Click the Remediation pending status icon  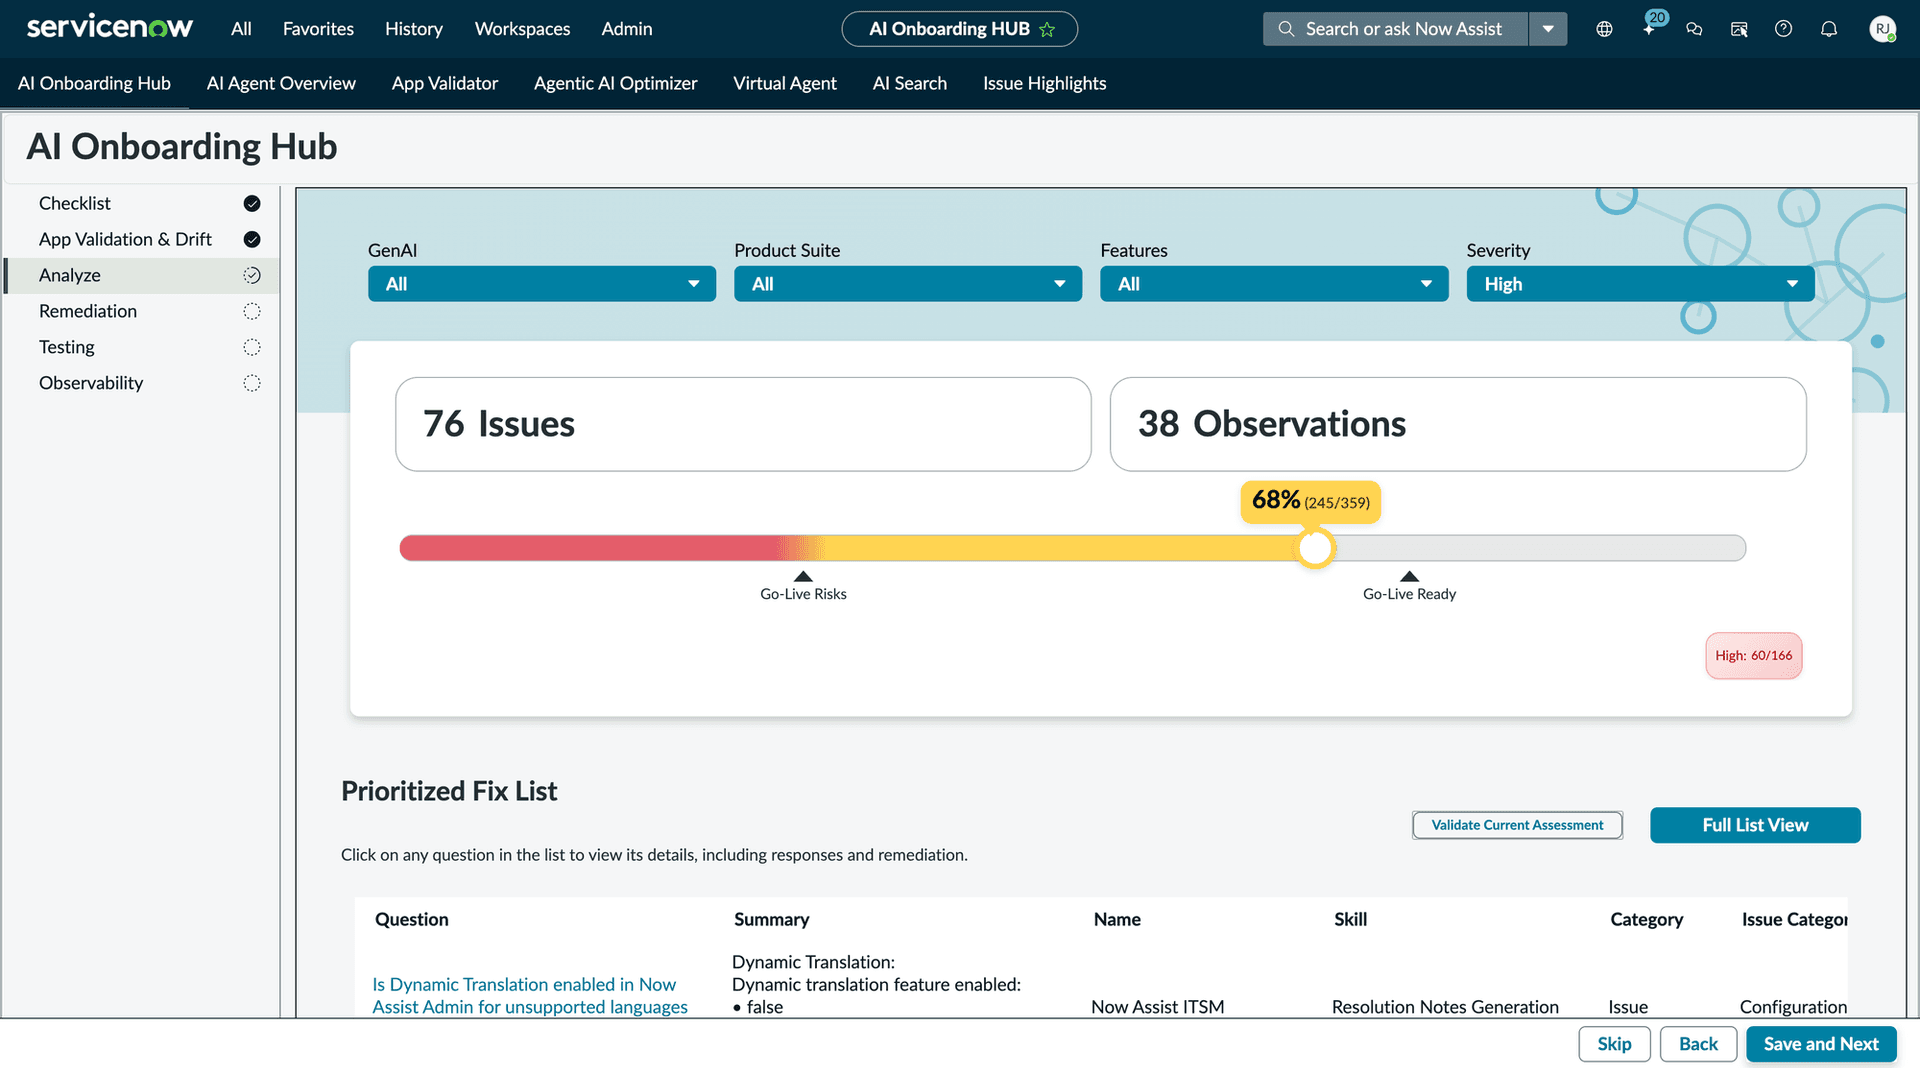(252, 311)
